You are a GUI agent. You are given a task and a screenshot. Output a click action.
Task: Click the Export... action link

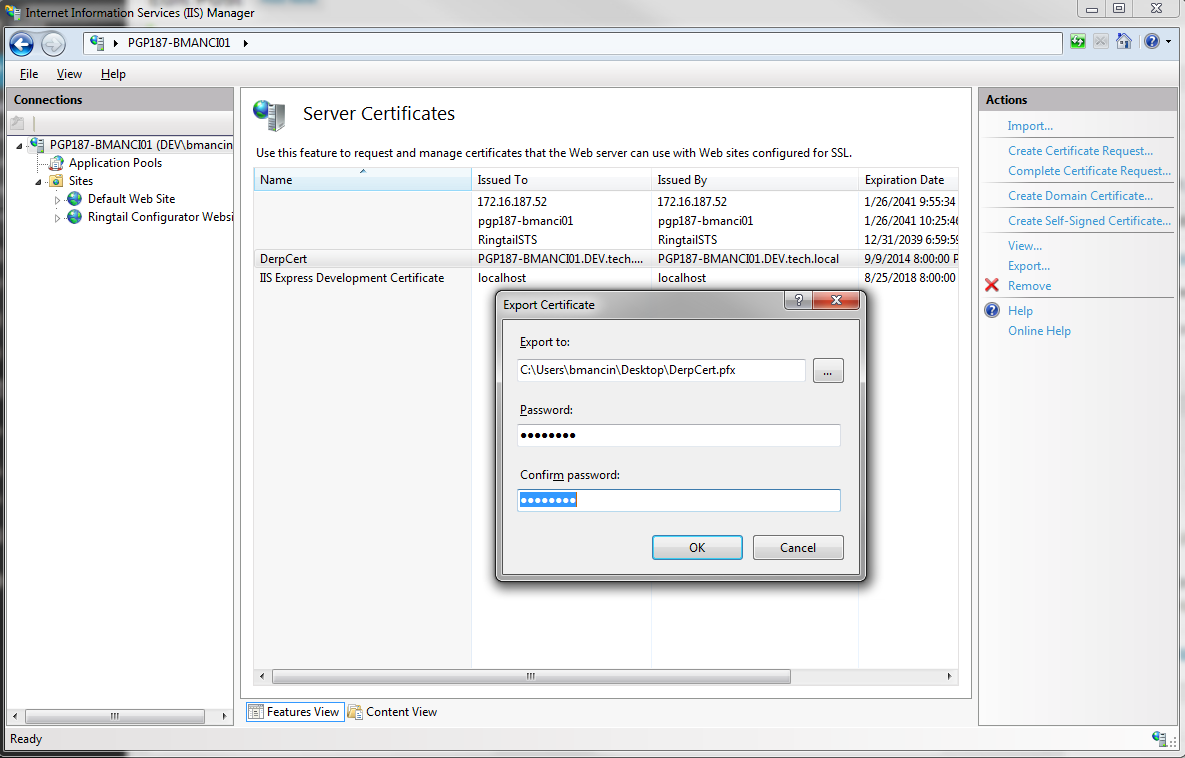click(x=1029, y=266)
